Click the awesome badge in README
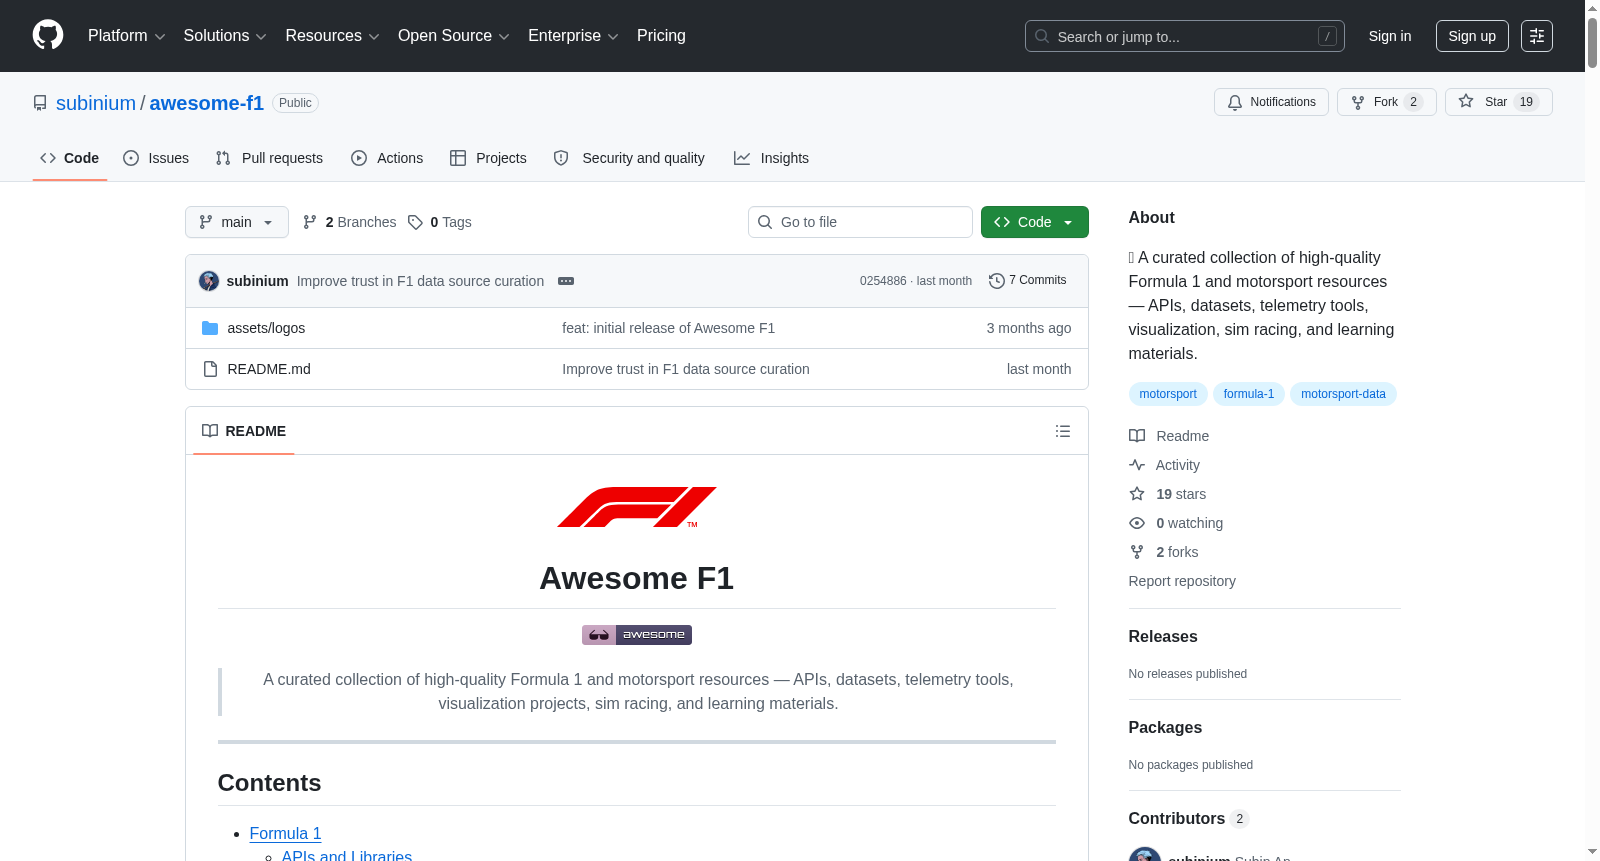Screen dimensions: 1600x861 637,635
